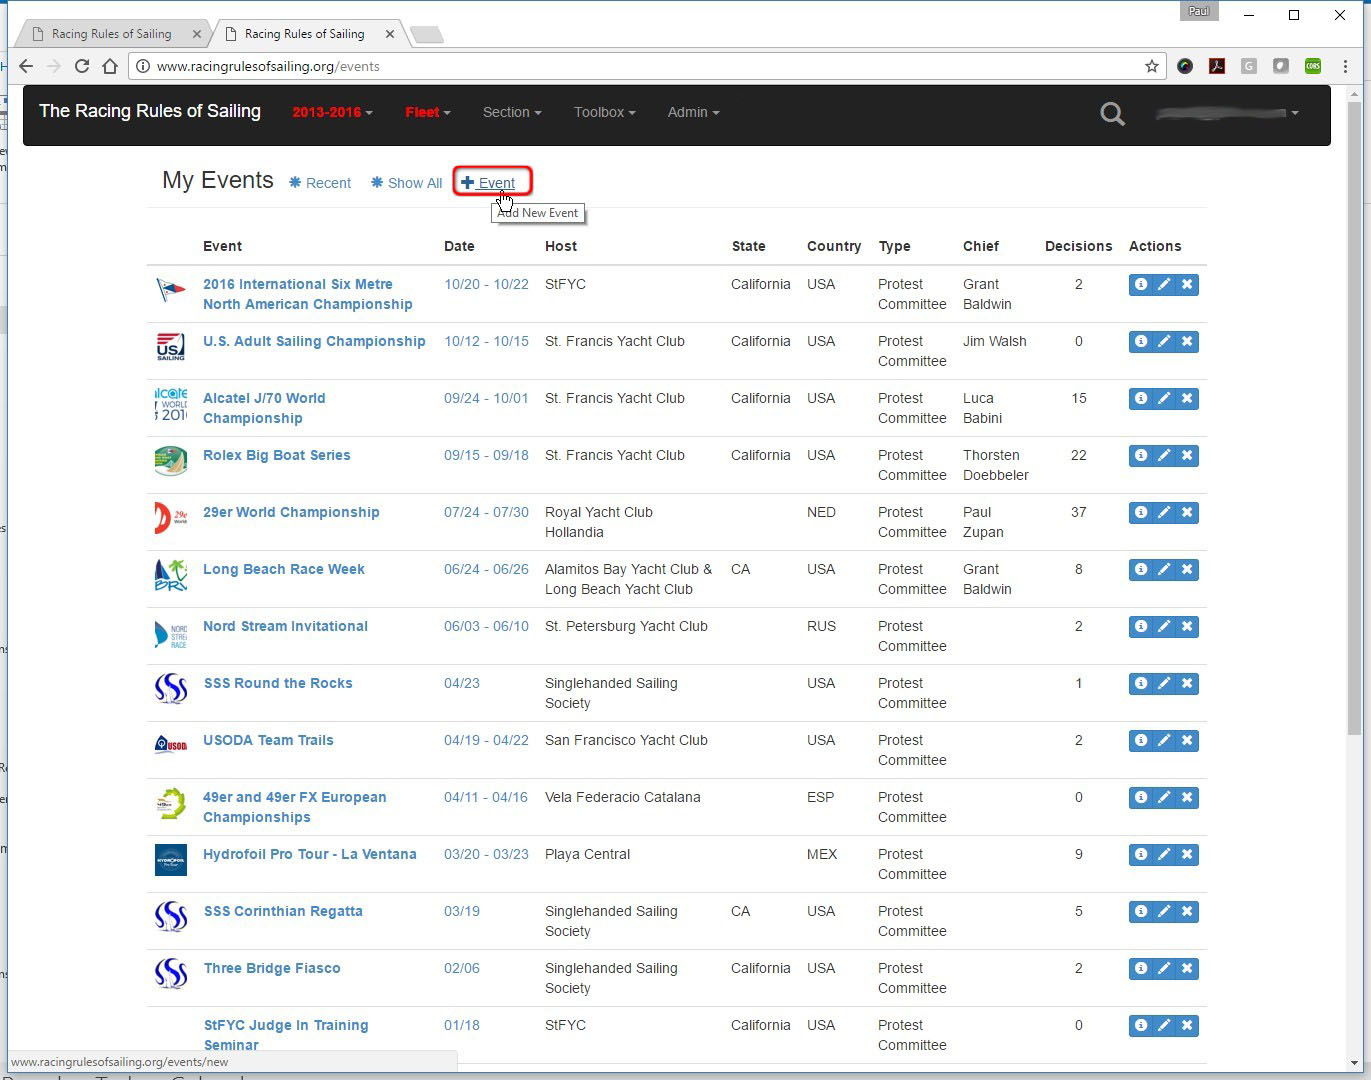Open info for StFYC Judge In Training Seminar
The image size is (1371, 1080).
tap(1140, 1025)
